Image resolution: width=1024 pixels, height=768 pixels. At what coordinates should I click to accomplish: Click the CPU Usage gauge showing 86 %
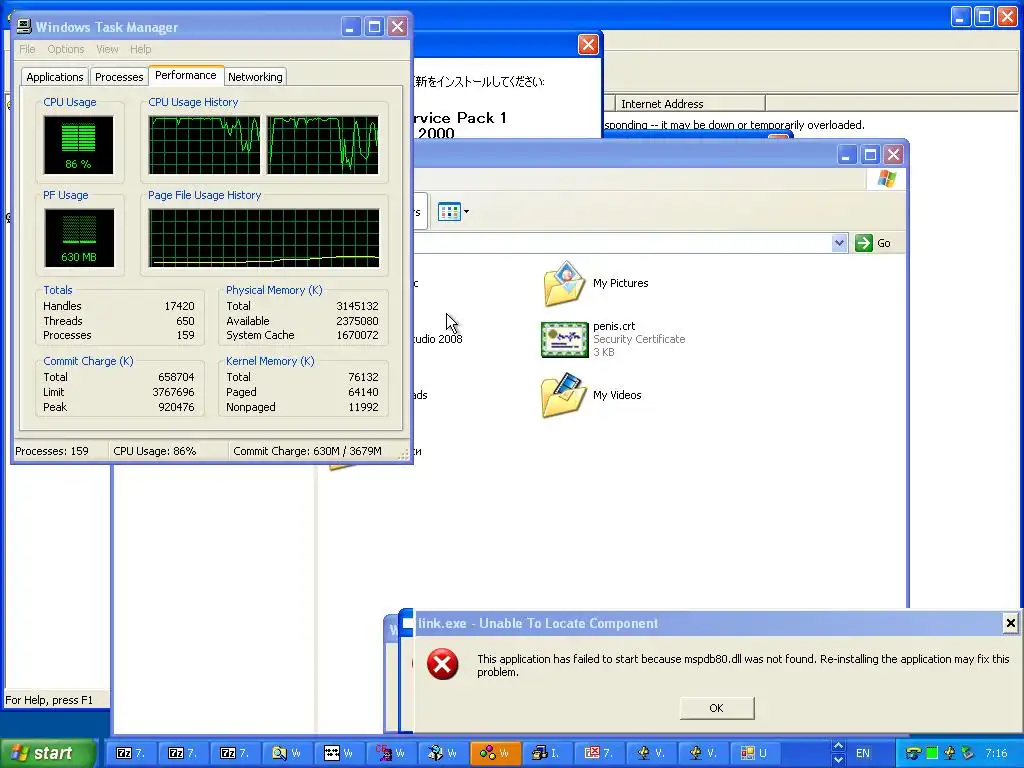click(x=78, y=145)
